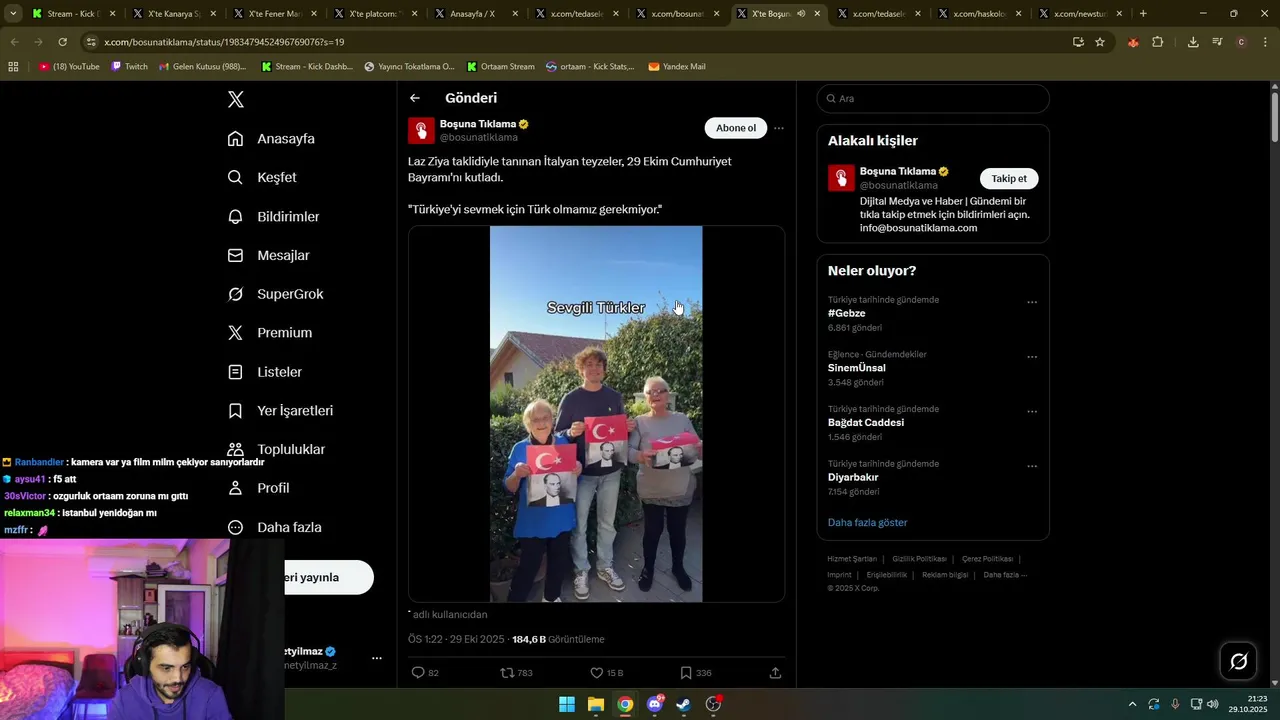Click the address bar URL
Image resolution: width=1280 pixels, height=720 pixels.
click(224, 42)
